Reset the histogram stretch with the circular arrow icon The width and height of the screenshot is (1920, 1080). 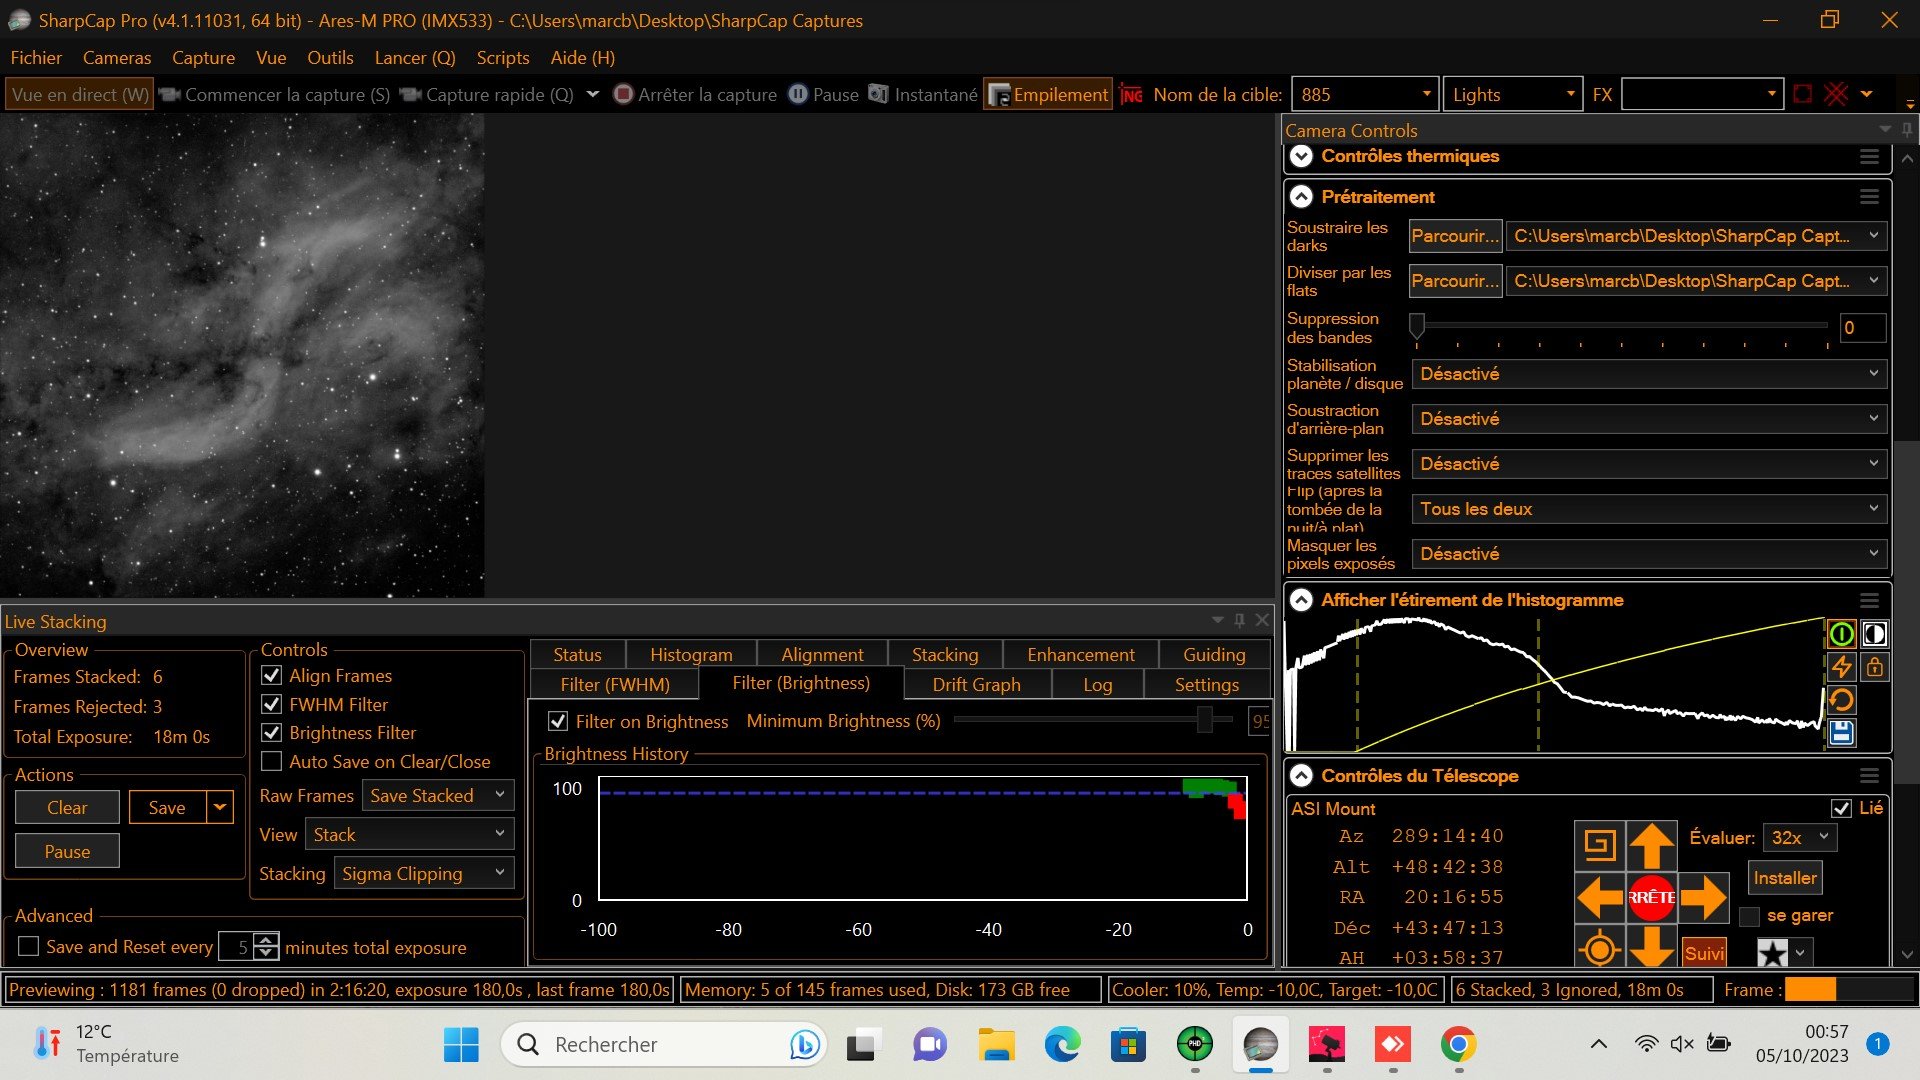[x=1841, y=700]
